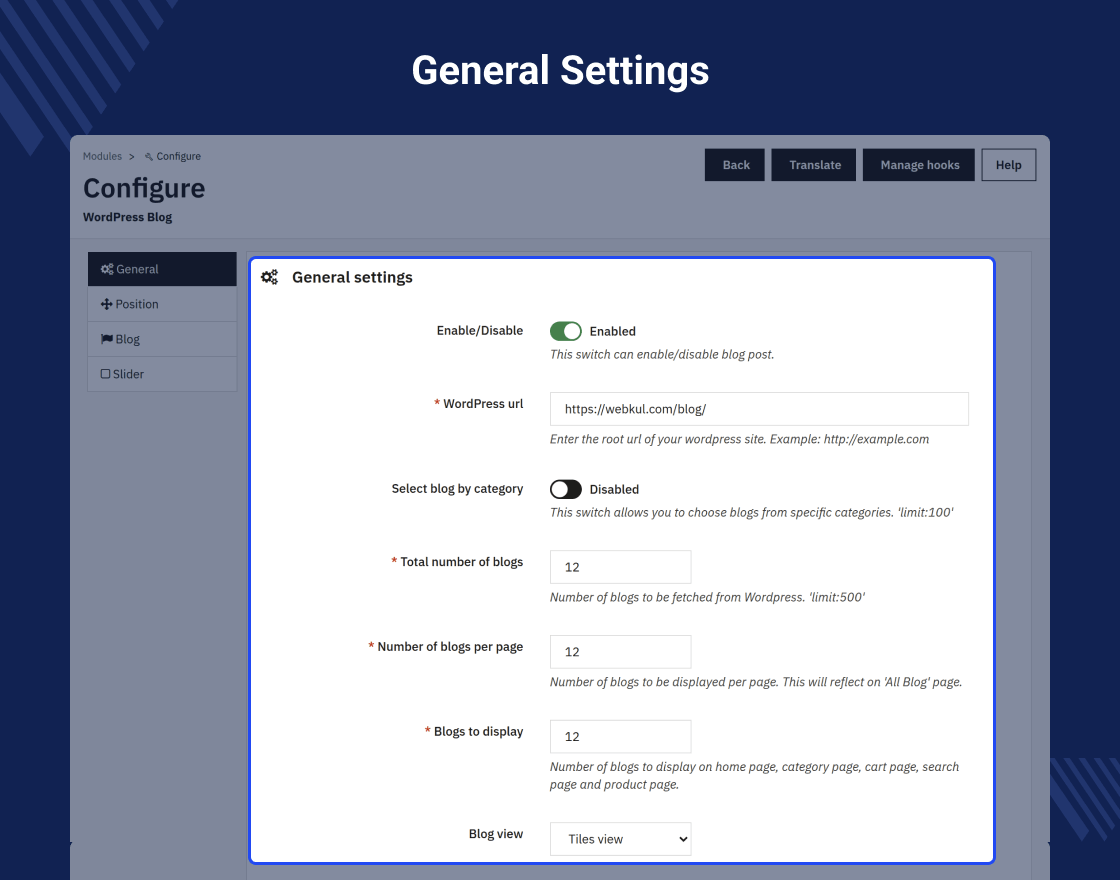Click the Back button
The image size is (1120, 880).
pyautogui.click(x=735, y=165)
